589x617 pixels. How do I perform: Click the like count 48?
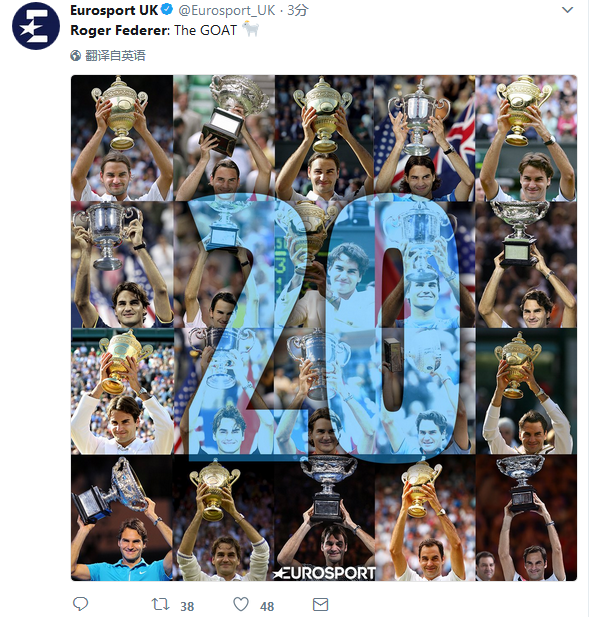[267, 606]
